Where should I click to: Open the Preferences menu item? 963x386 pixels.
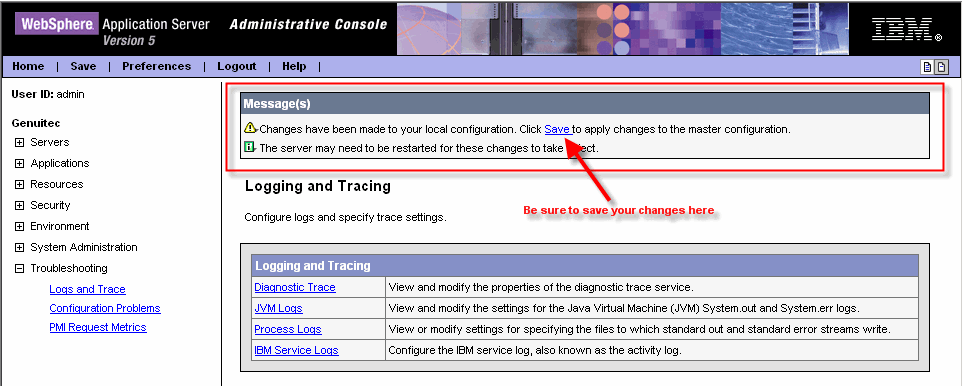tap(157, 66)
